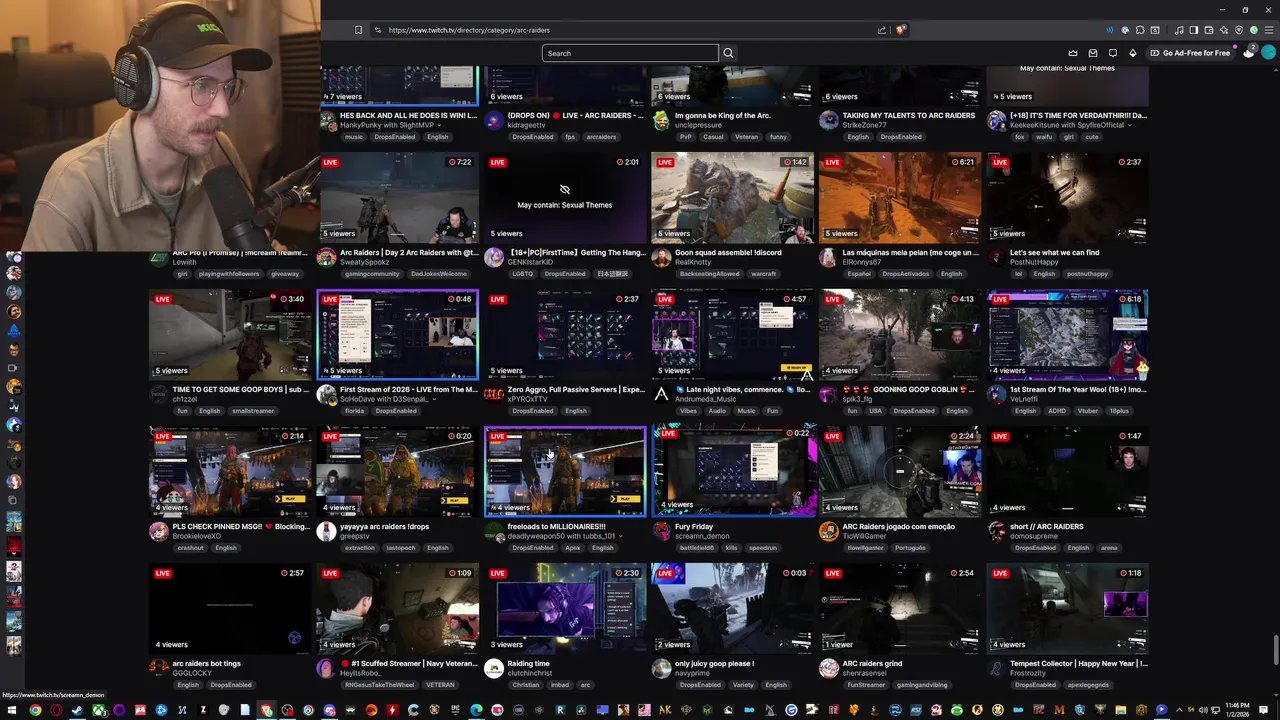Focus the Twitch Search field
This screenshot has height=720, width=1280.
[x=630, y=53]
